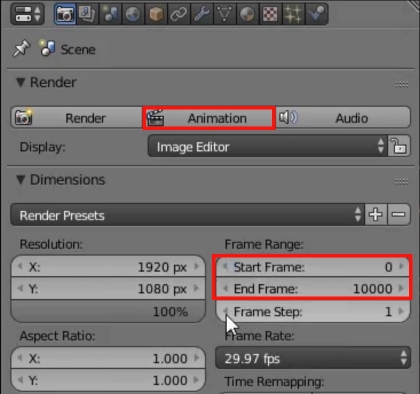Screen dimensions: 420x394
Task: Click the Frame Step field
Action: [313, 311]
